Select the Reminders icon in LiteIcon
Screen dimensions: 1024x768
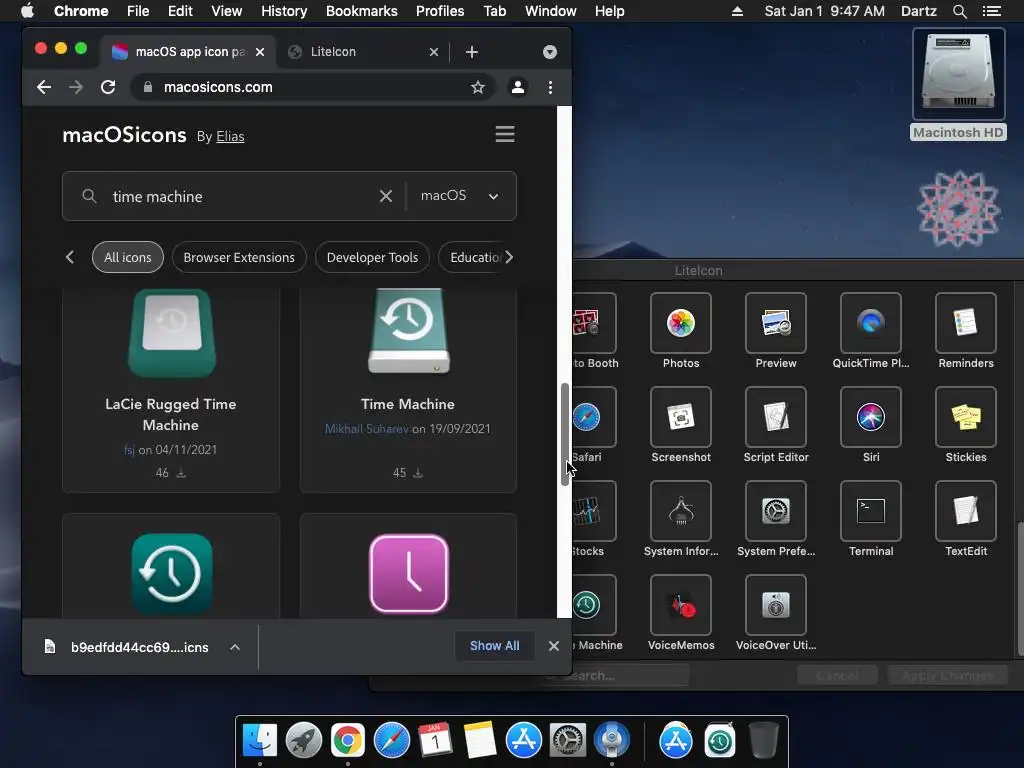coord(966,323)
